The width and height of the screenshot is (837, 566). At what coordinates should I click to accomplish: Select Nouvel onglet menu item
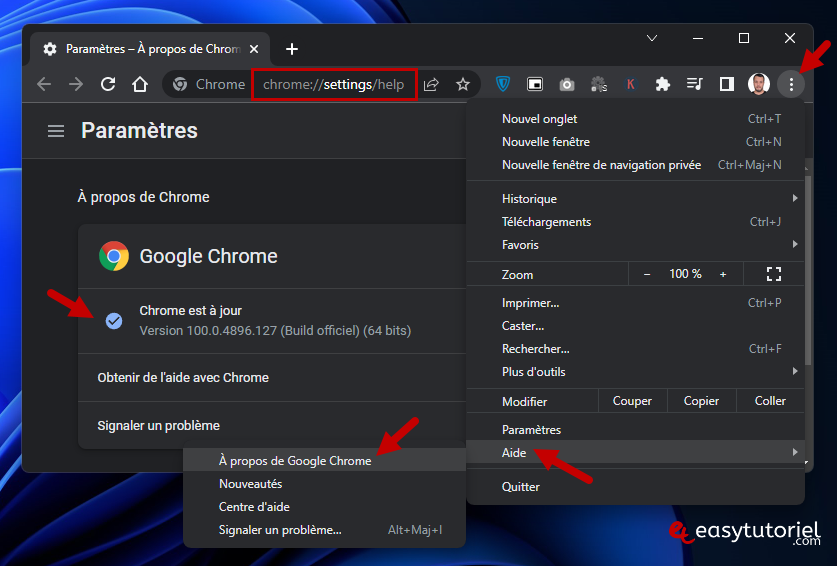[635, 119]
